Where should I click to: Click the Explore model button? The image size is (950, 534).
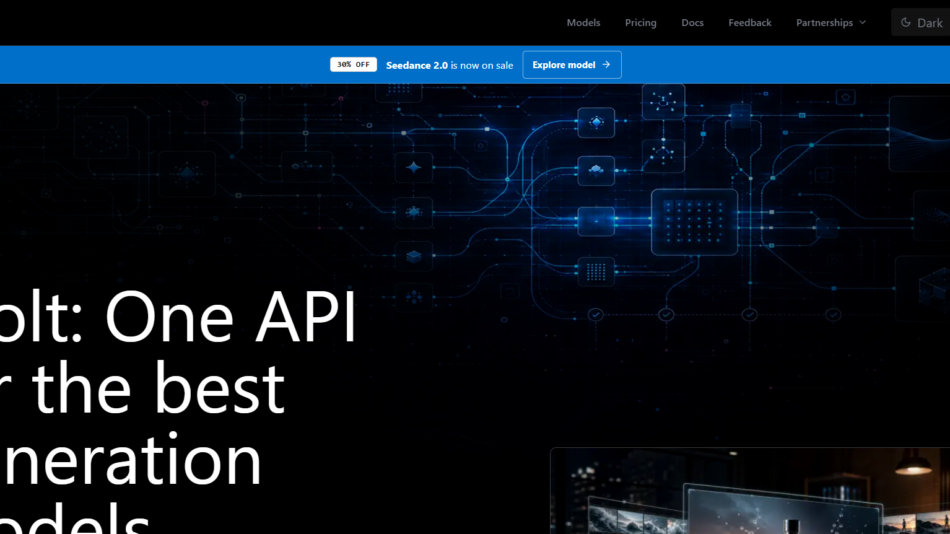572,65
